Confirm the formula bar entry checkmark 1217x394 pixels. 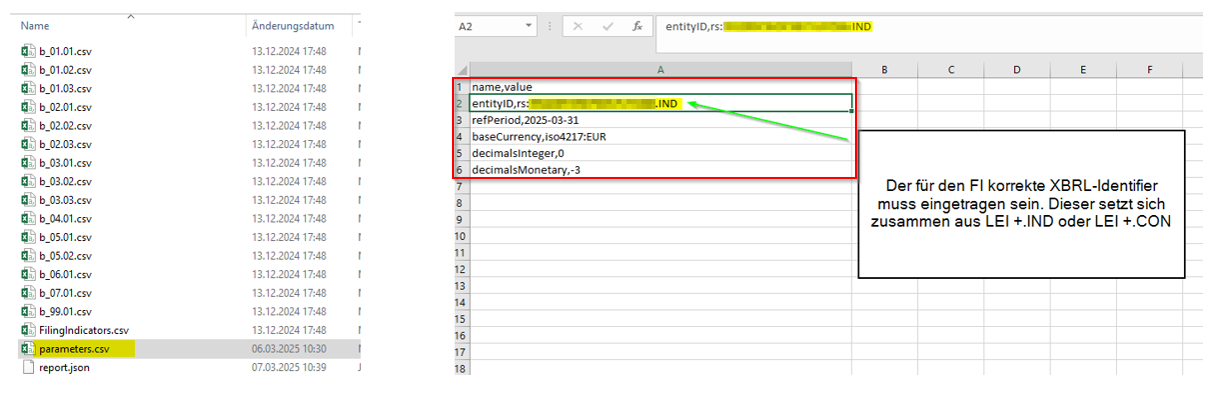tap(606, 27)
